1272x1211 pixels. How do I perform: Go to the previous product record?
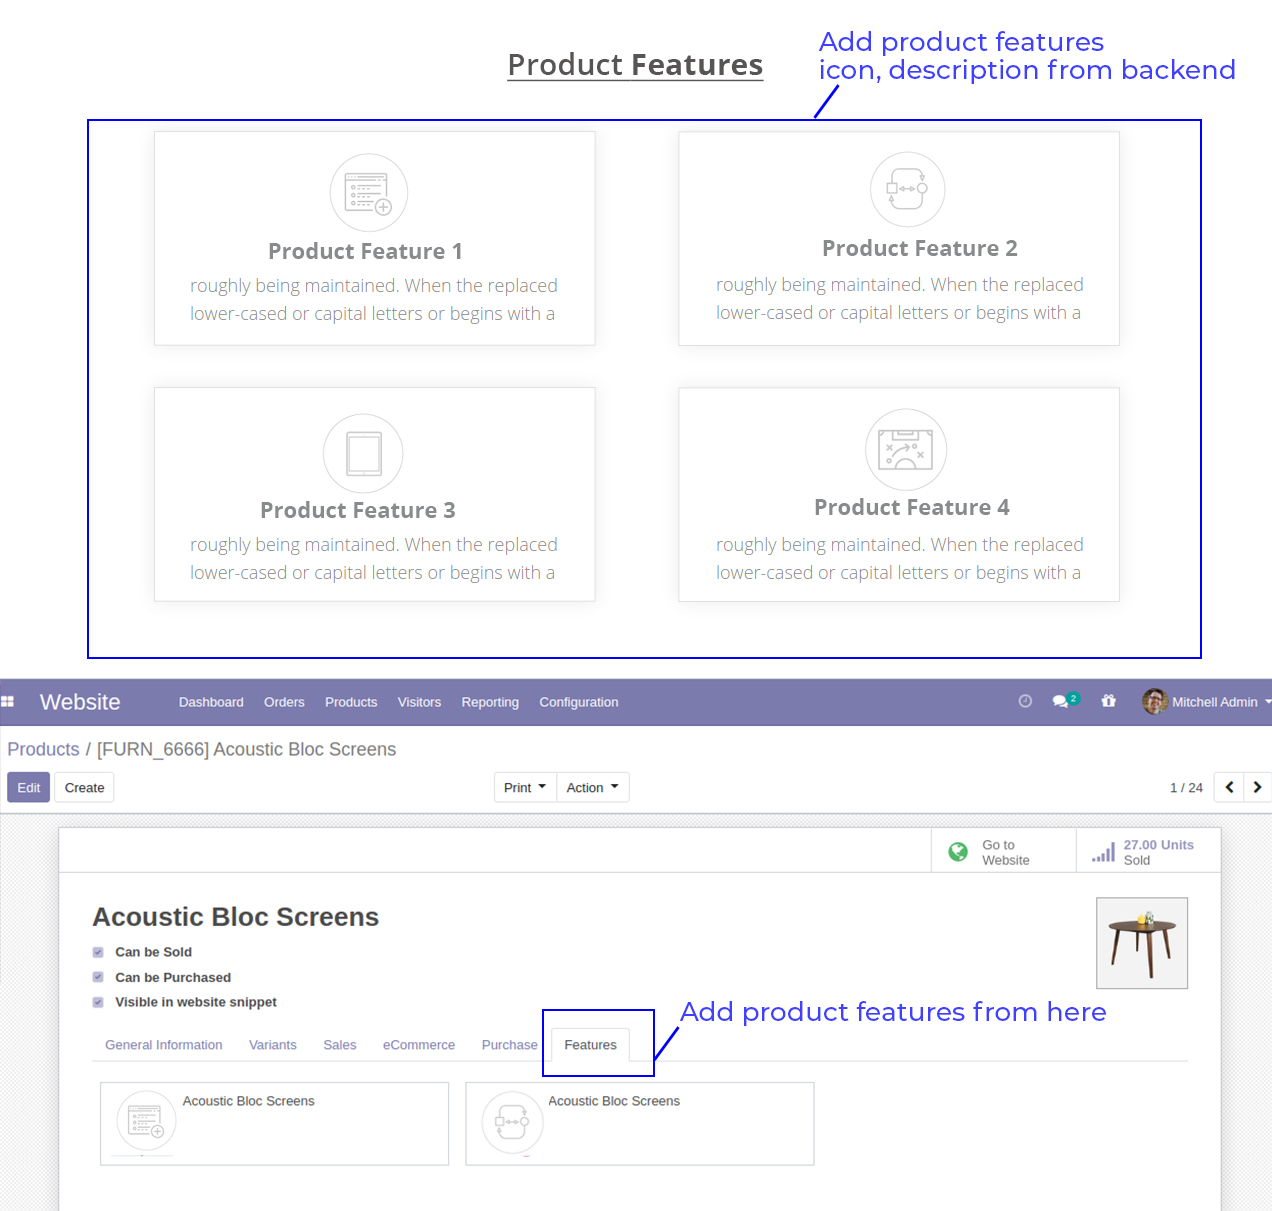coord(1229,787)
